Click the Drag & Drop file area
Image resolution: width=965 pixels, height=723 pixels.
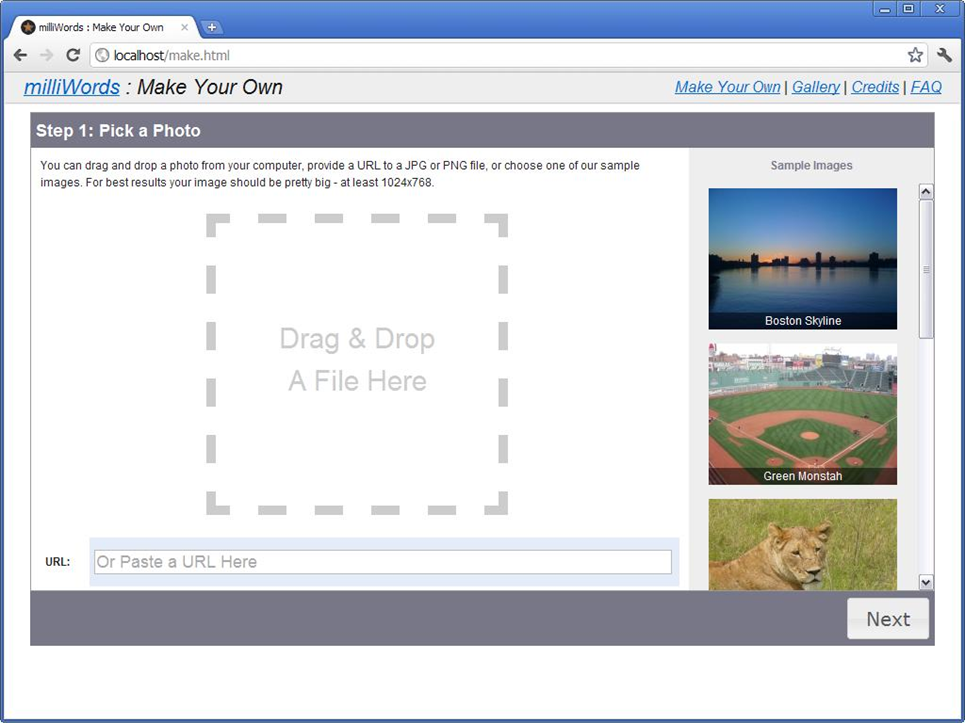coord(357,364)
